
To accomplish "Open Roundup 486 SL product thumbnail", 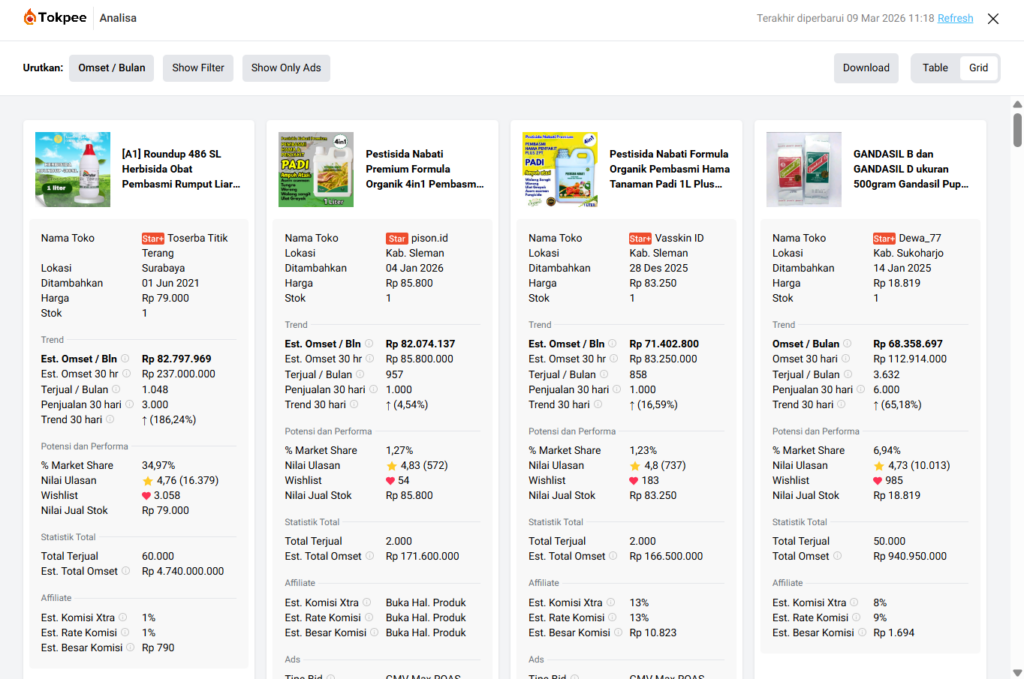I will tap(73, 169).
